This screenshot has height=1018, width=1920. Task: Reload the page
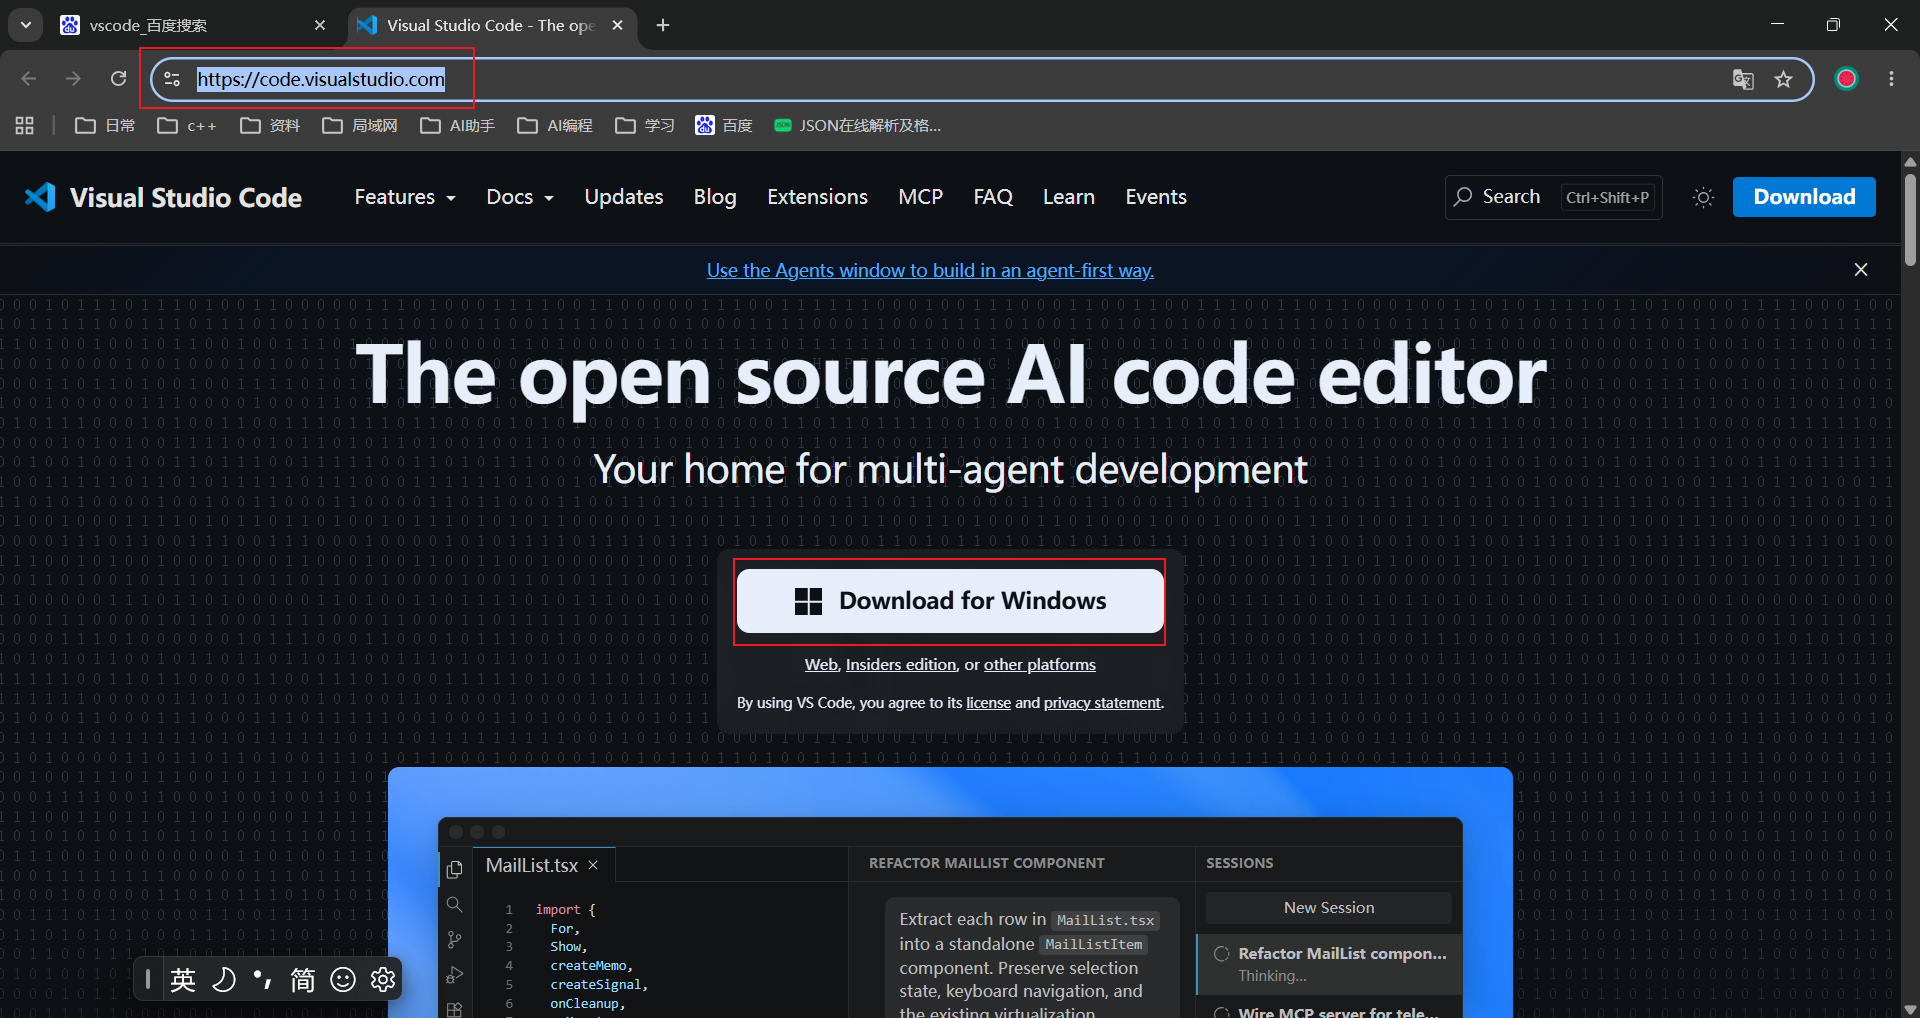click(x=118, y=79)
